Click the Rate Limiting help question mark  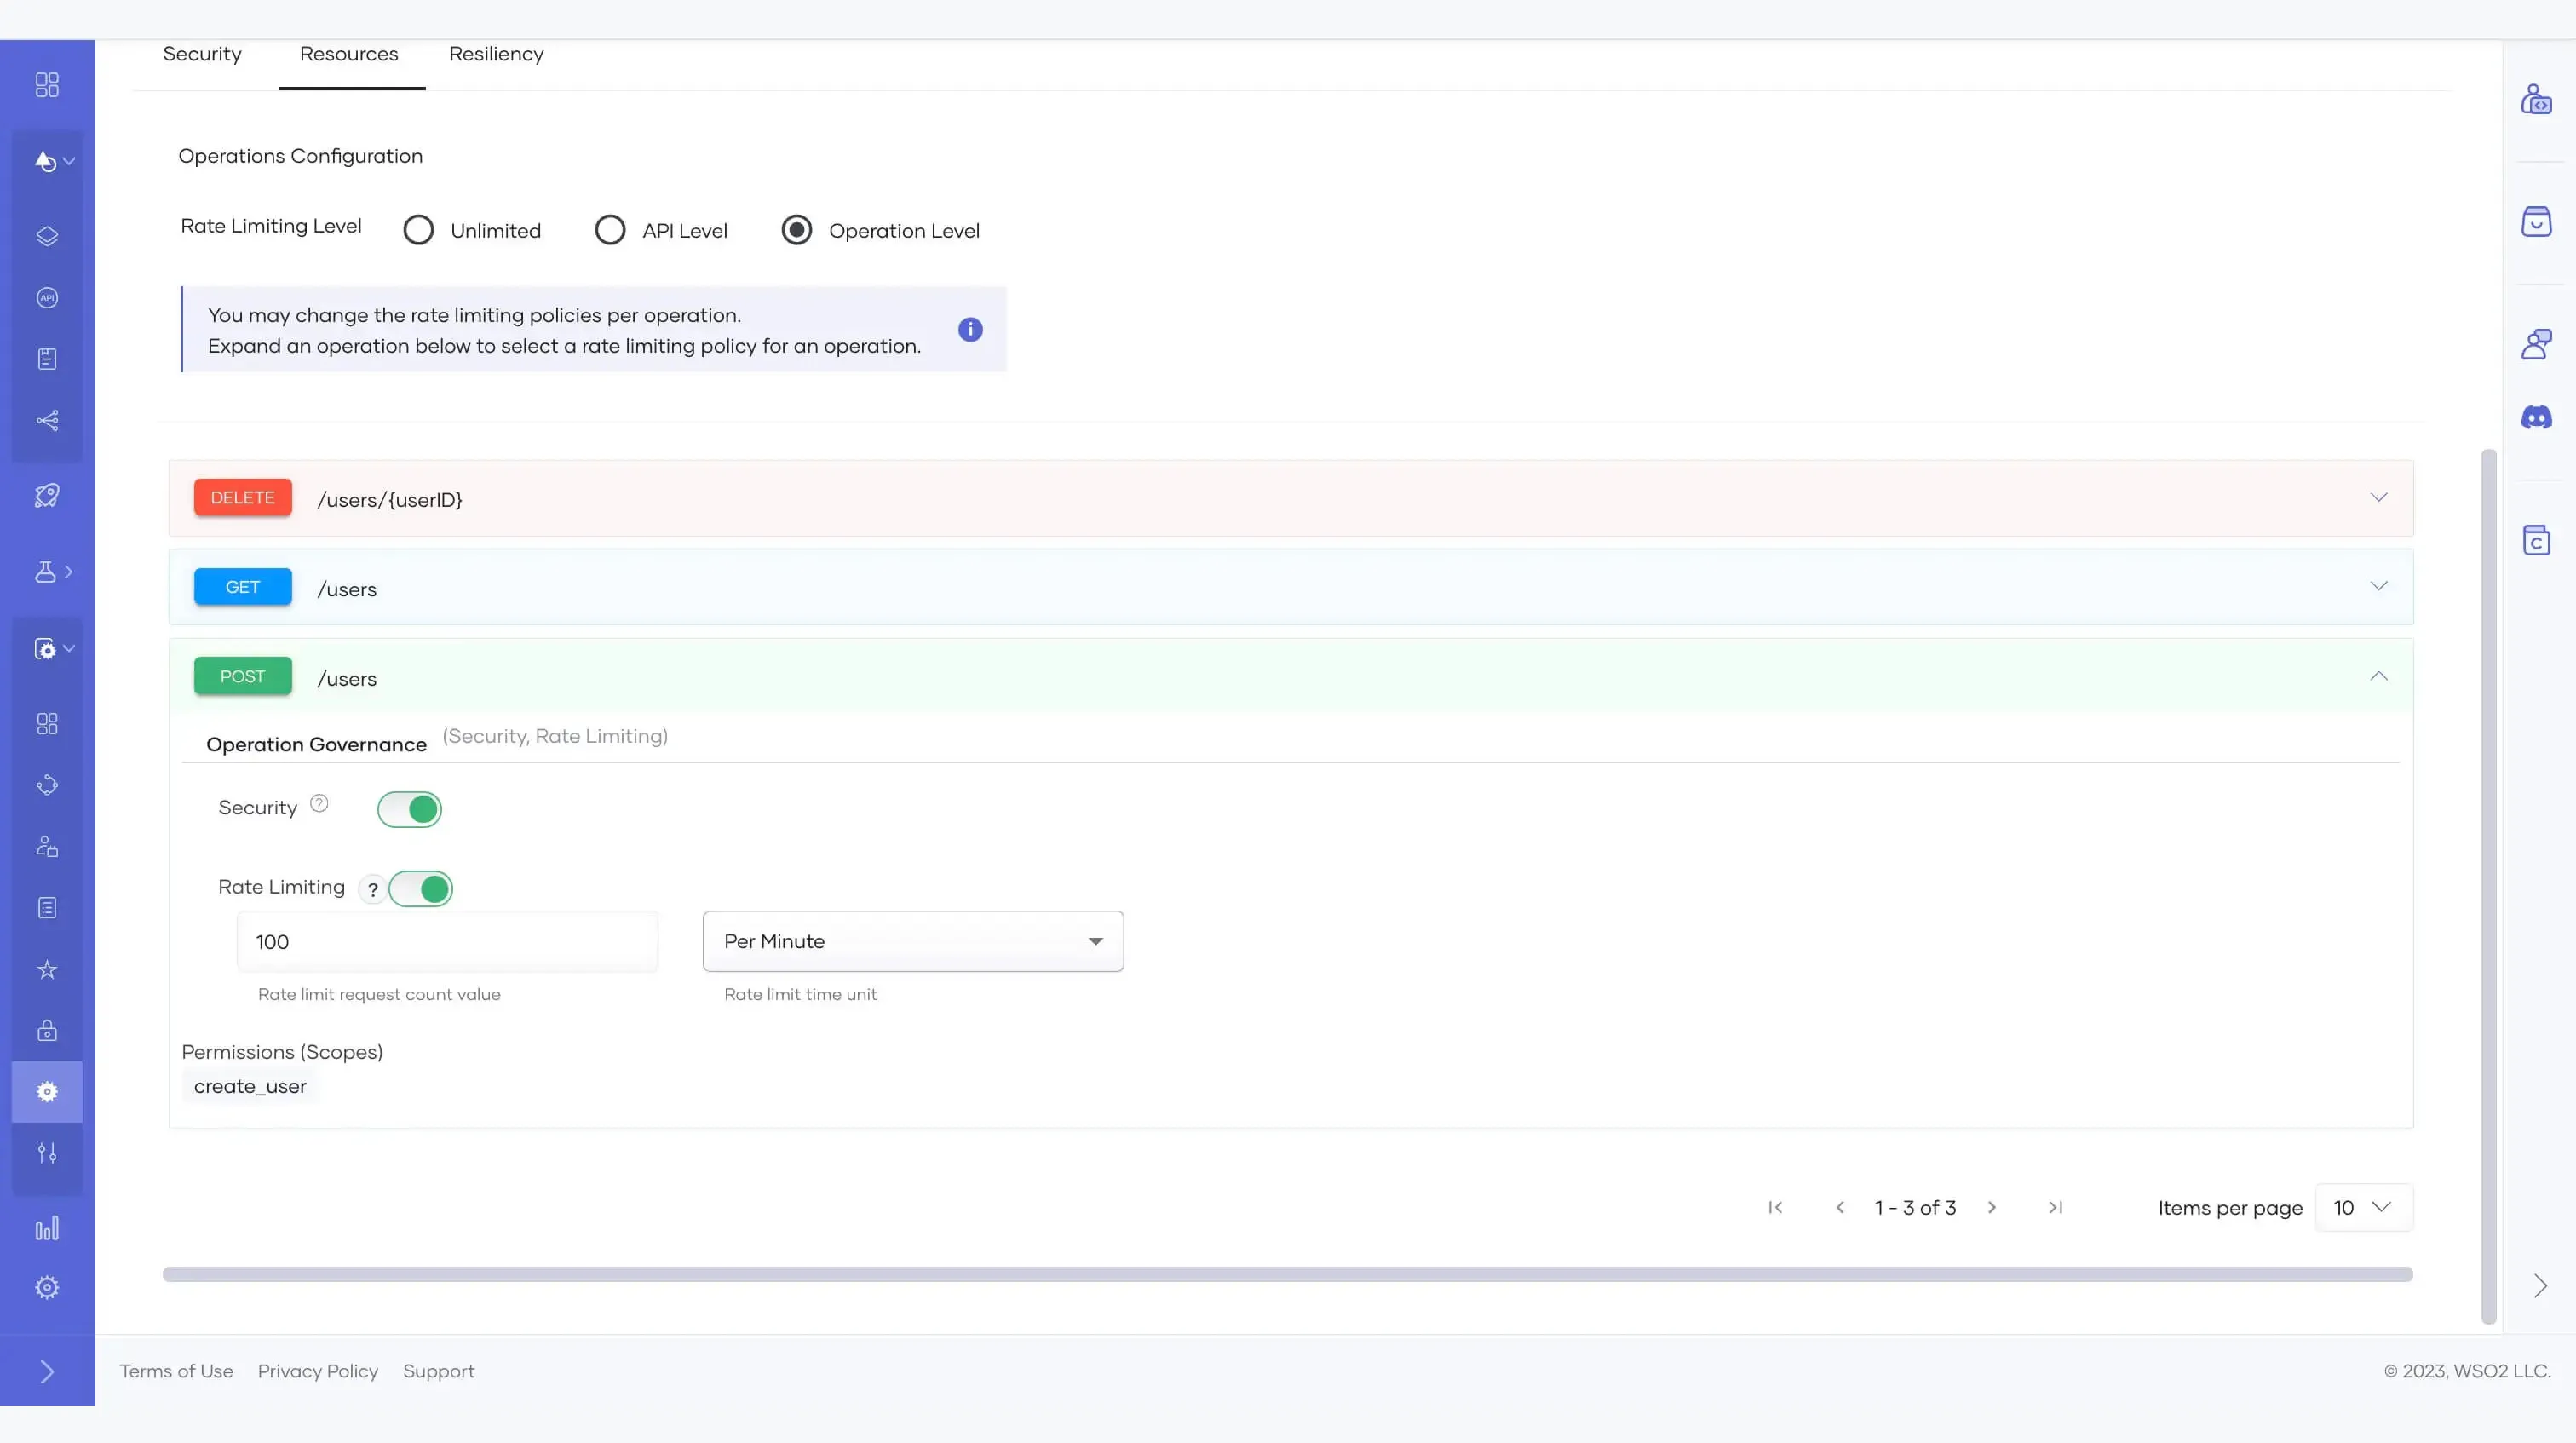[373, 889]
